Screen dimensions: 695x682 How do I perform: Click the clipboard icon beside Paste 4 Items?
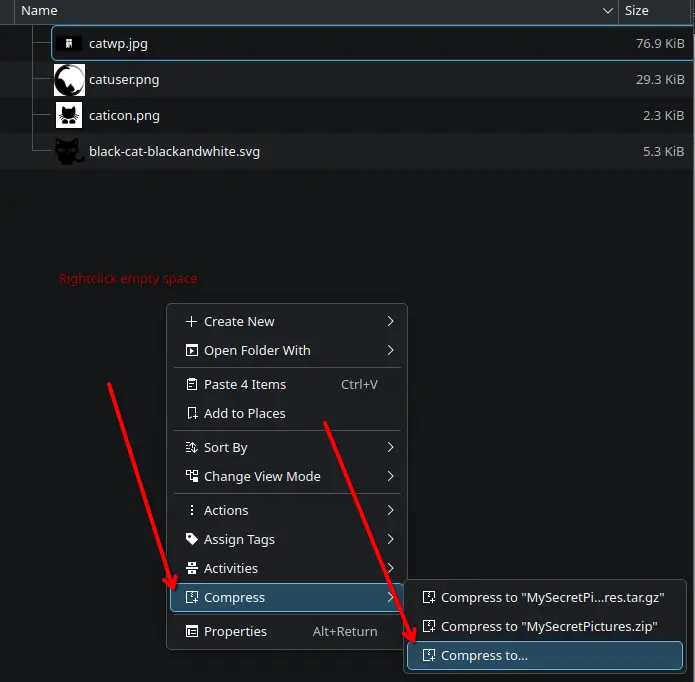tap(190, 385)
